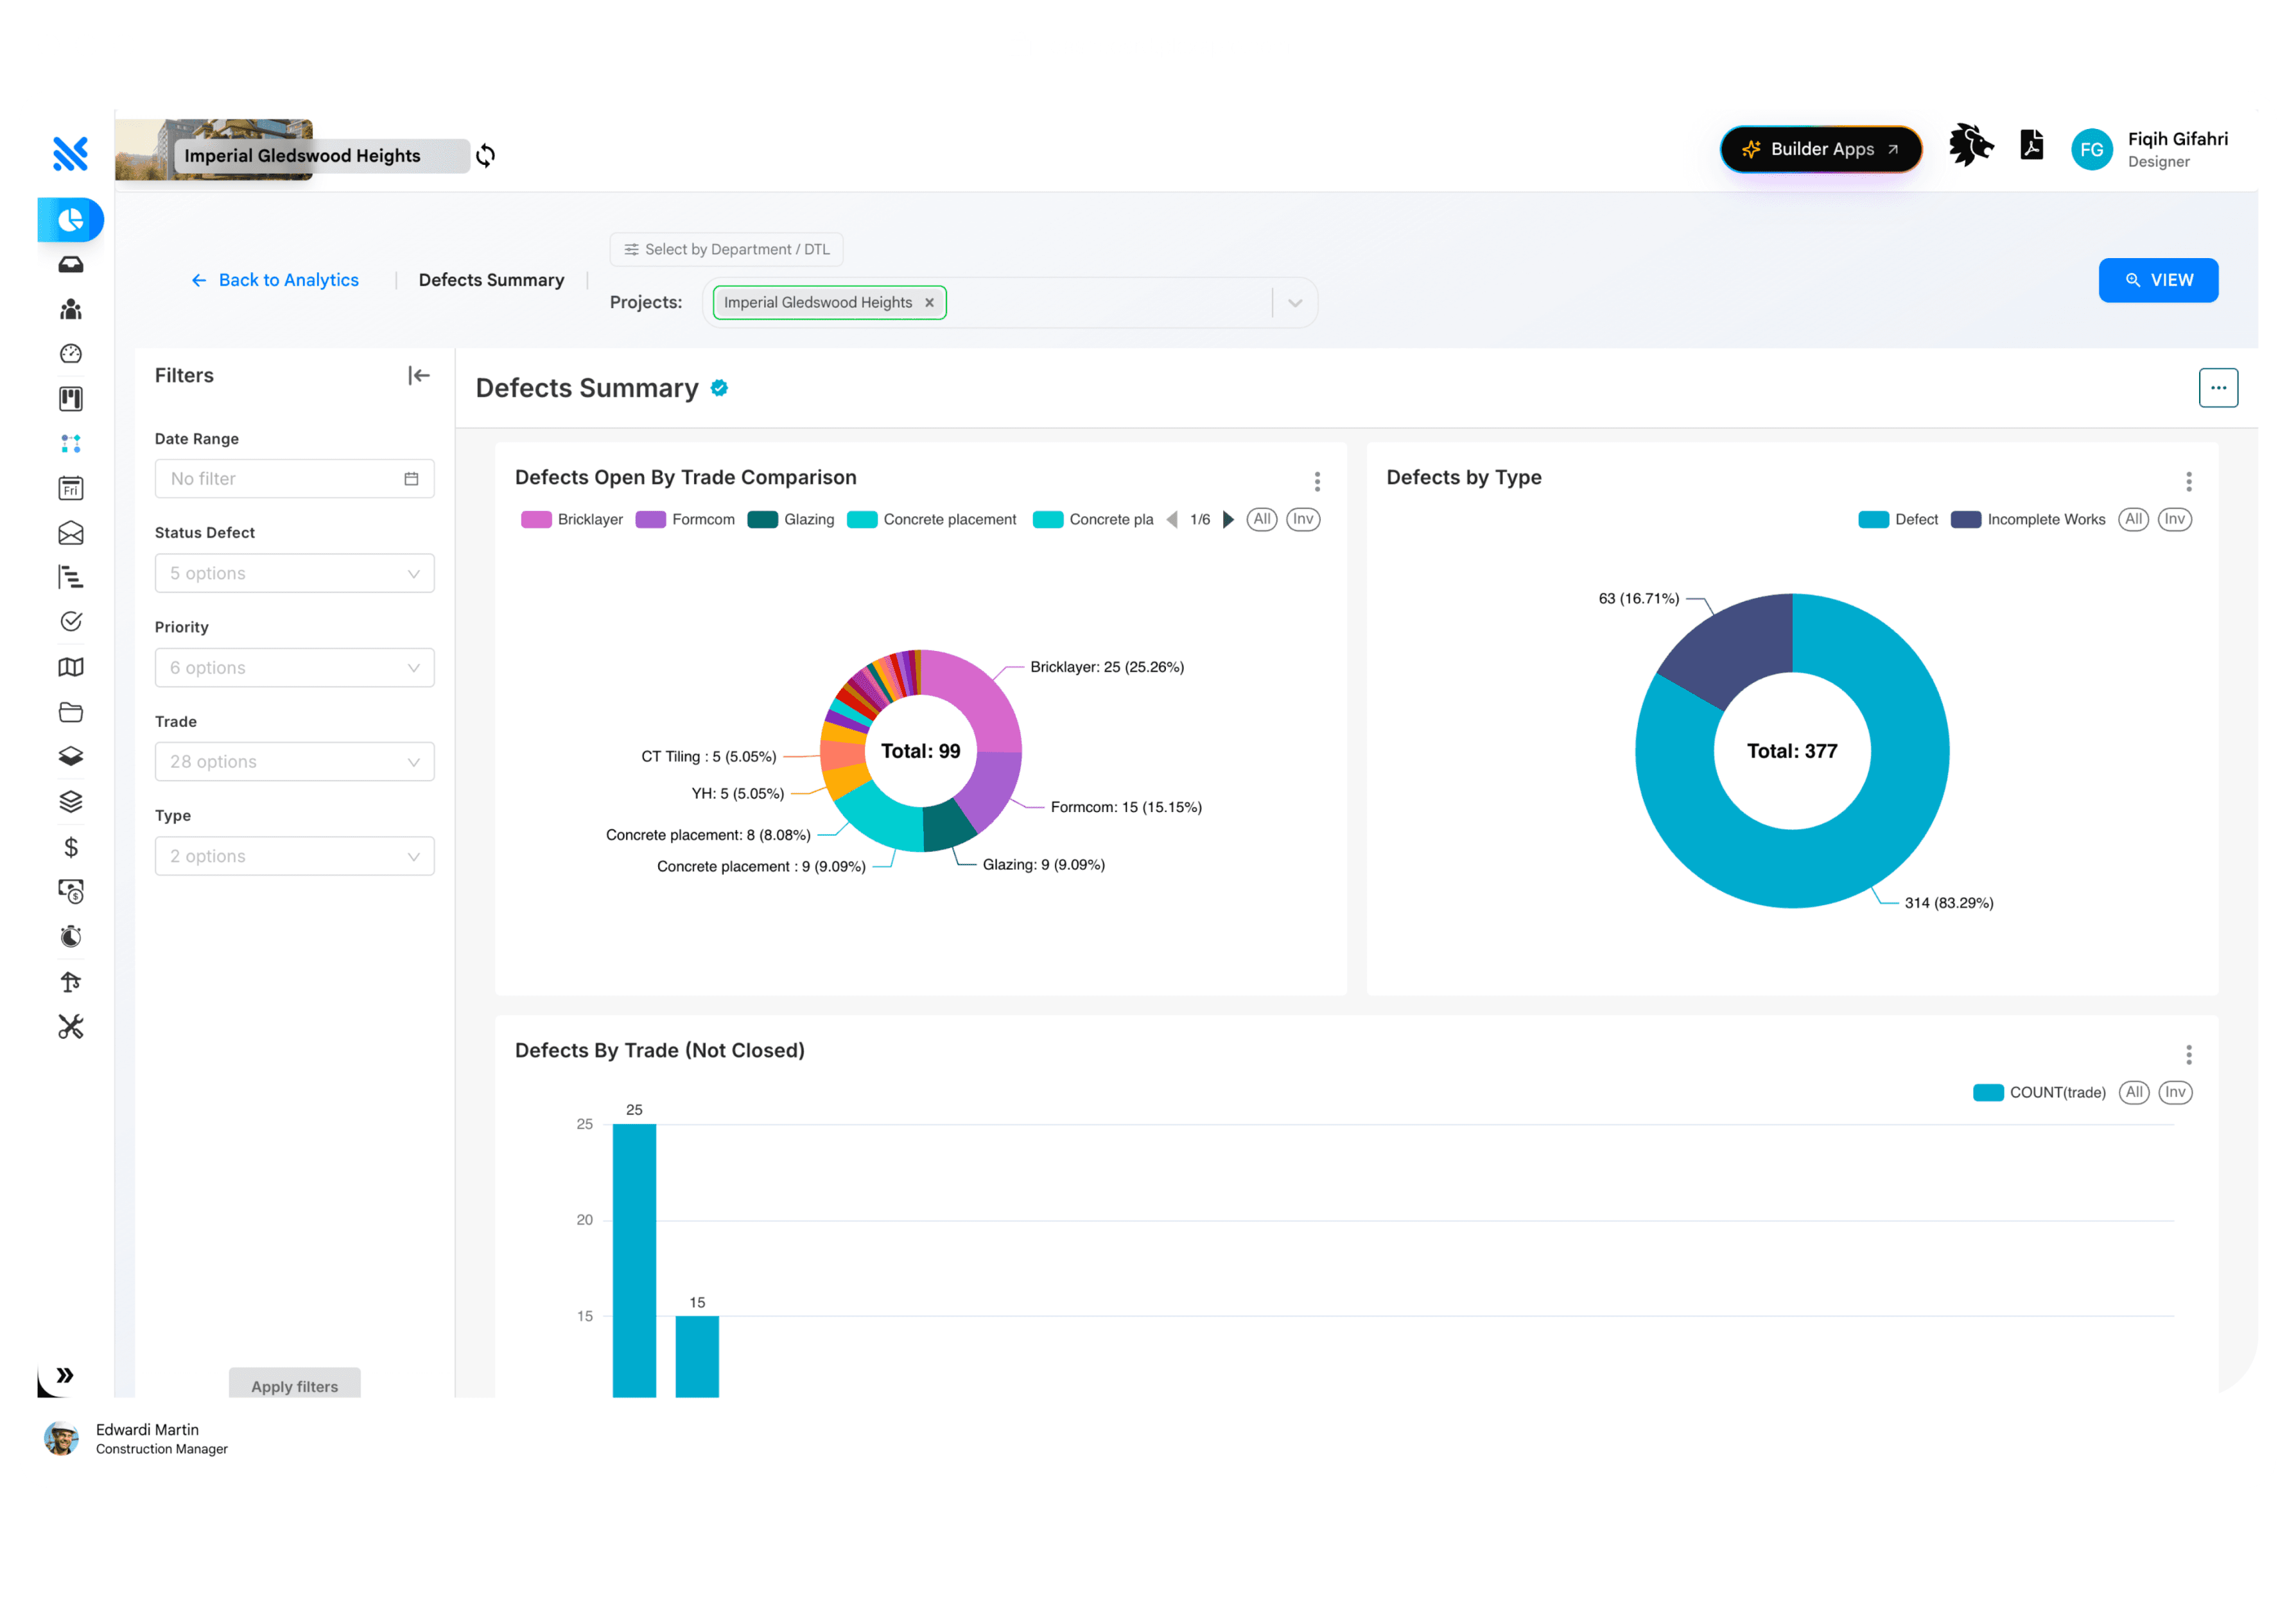Screen dimensions: 2296x1623
Task: Click the Defects Summary breadcrumb tab
Action: (491, 280)
